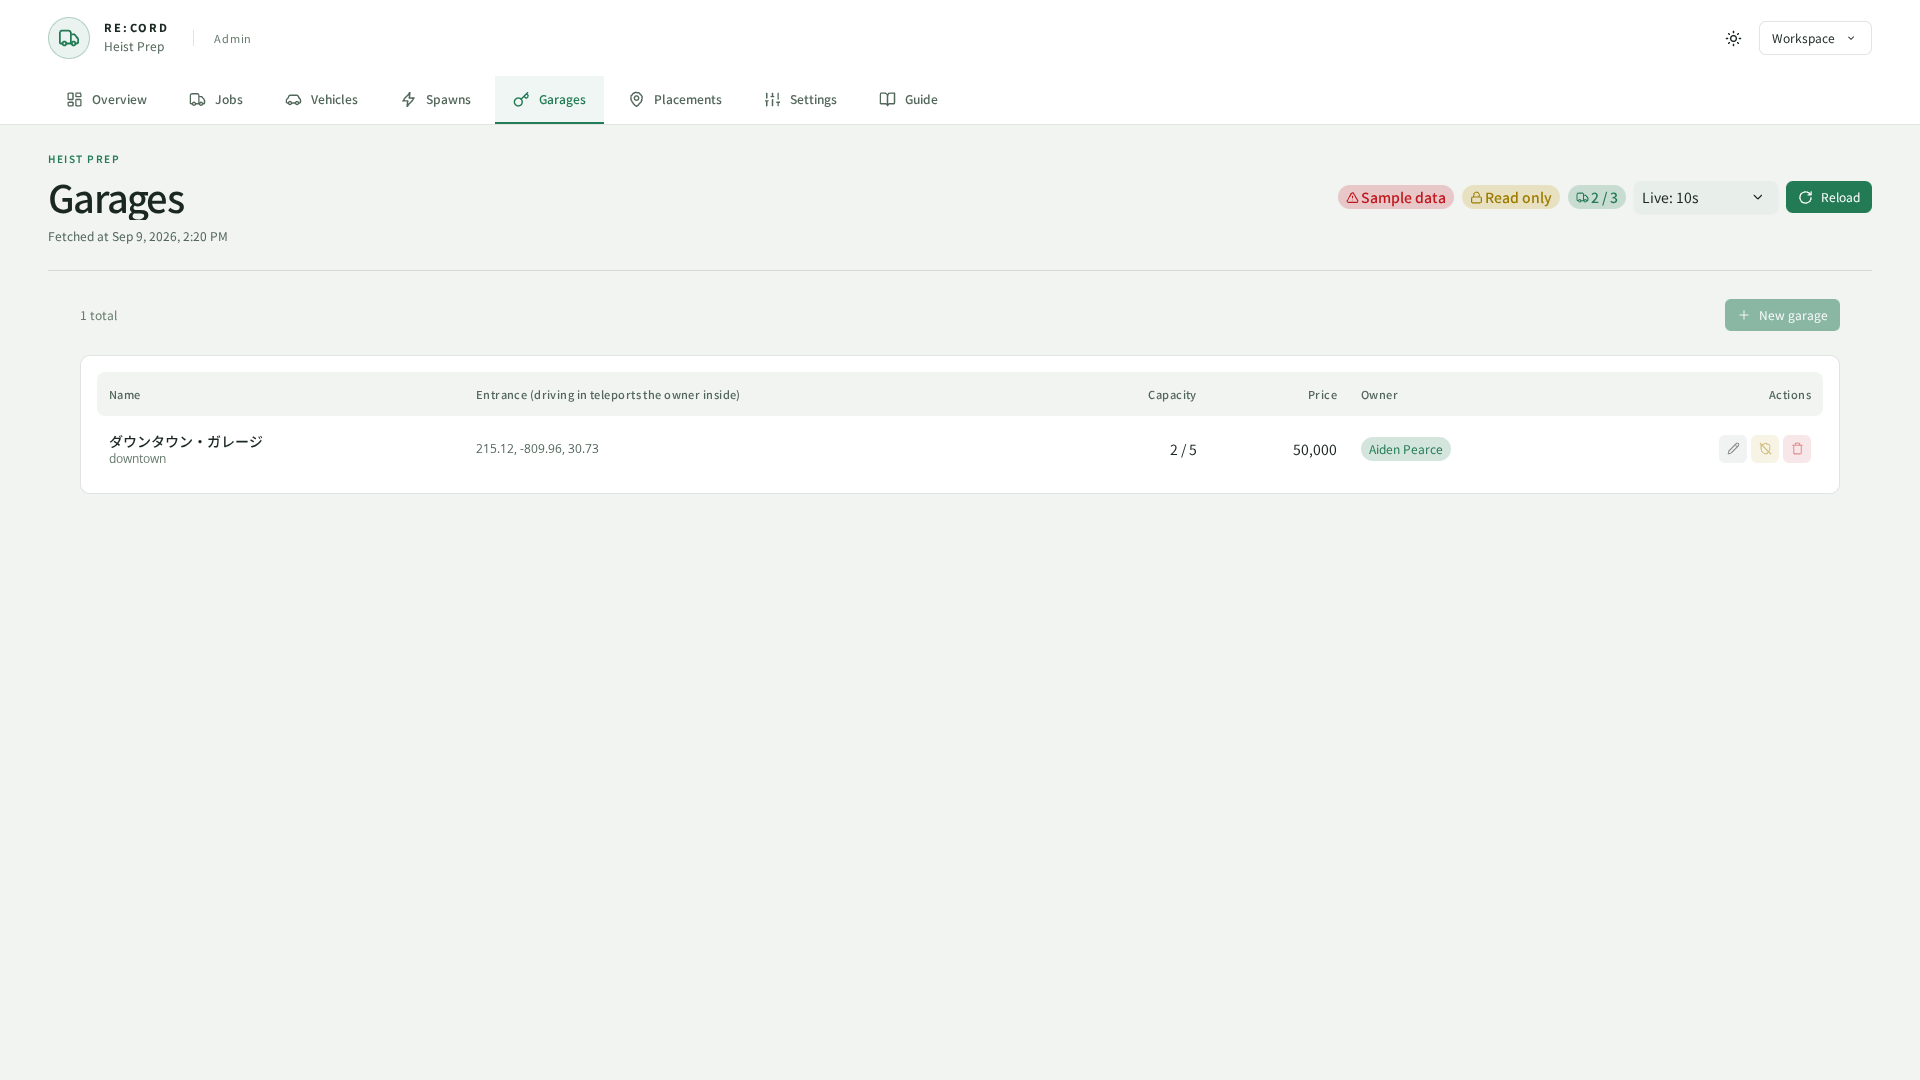Delete the downtown garage with trash icon
Screen dimensions: 1920x1080
(1797, 449)
